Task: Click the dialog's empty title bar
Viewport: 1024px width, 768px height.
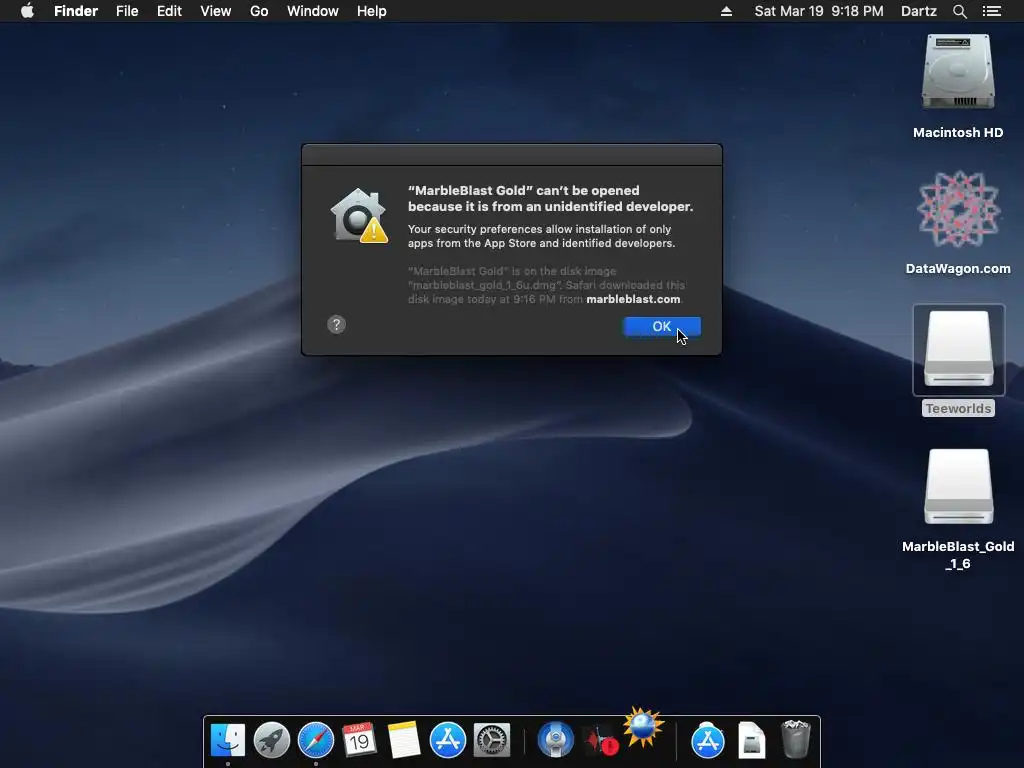Action: coord(512,155)
